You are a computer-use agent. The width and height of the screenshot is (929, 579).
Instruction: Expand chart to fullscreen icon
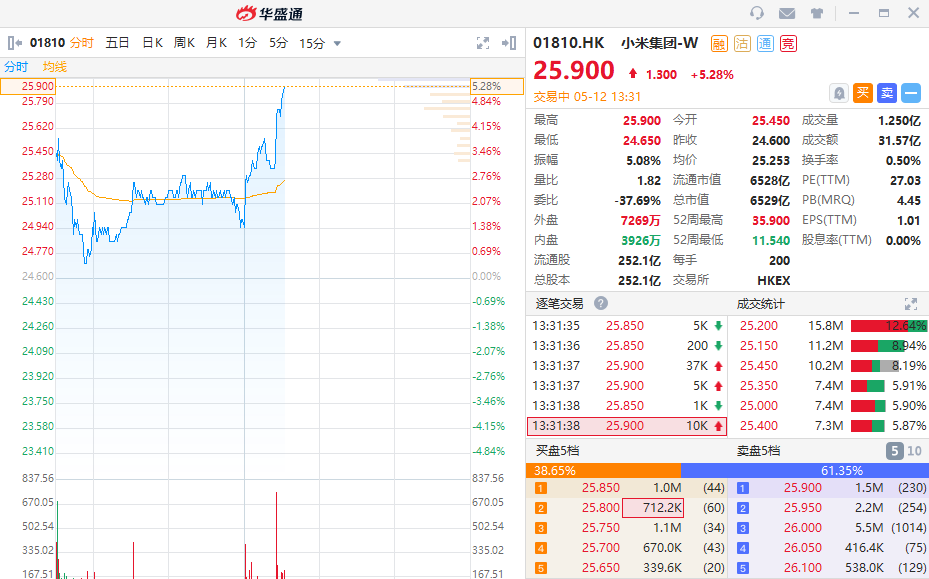point(483,43)
